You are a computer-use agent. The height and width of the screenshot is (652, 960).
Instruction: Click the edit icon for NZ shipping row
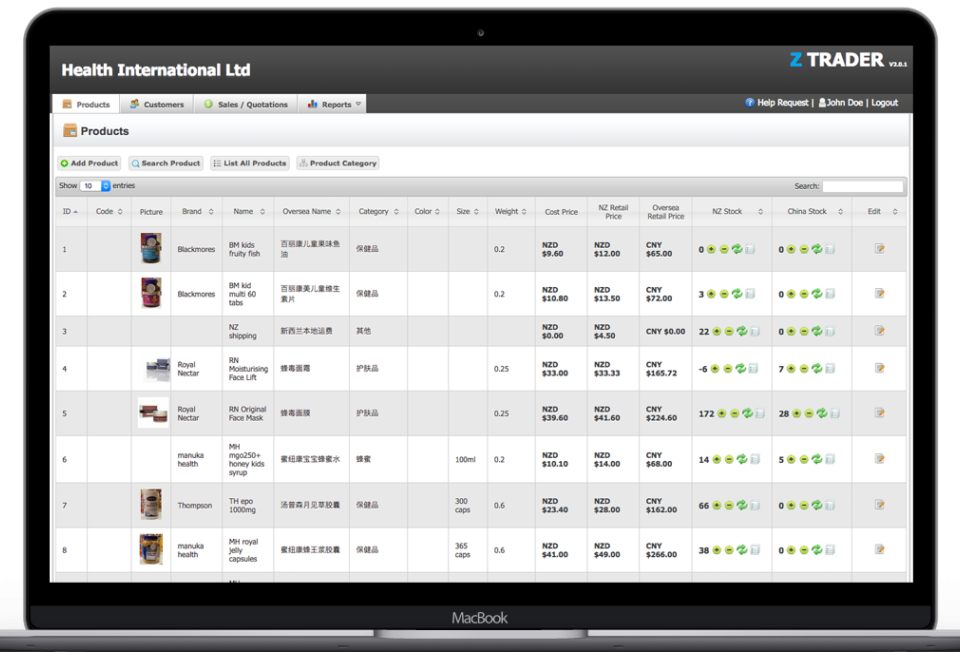pos(879,330)
